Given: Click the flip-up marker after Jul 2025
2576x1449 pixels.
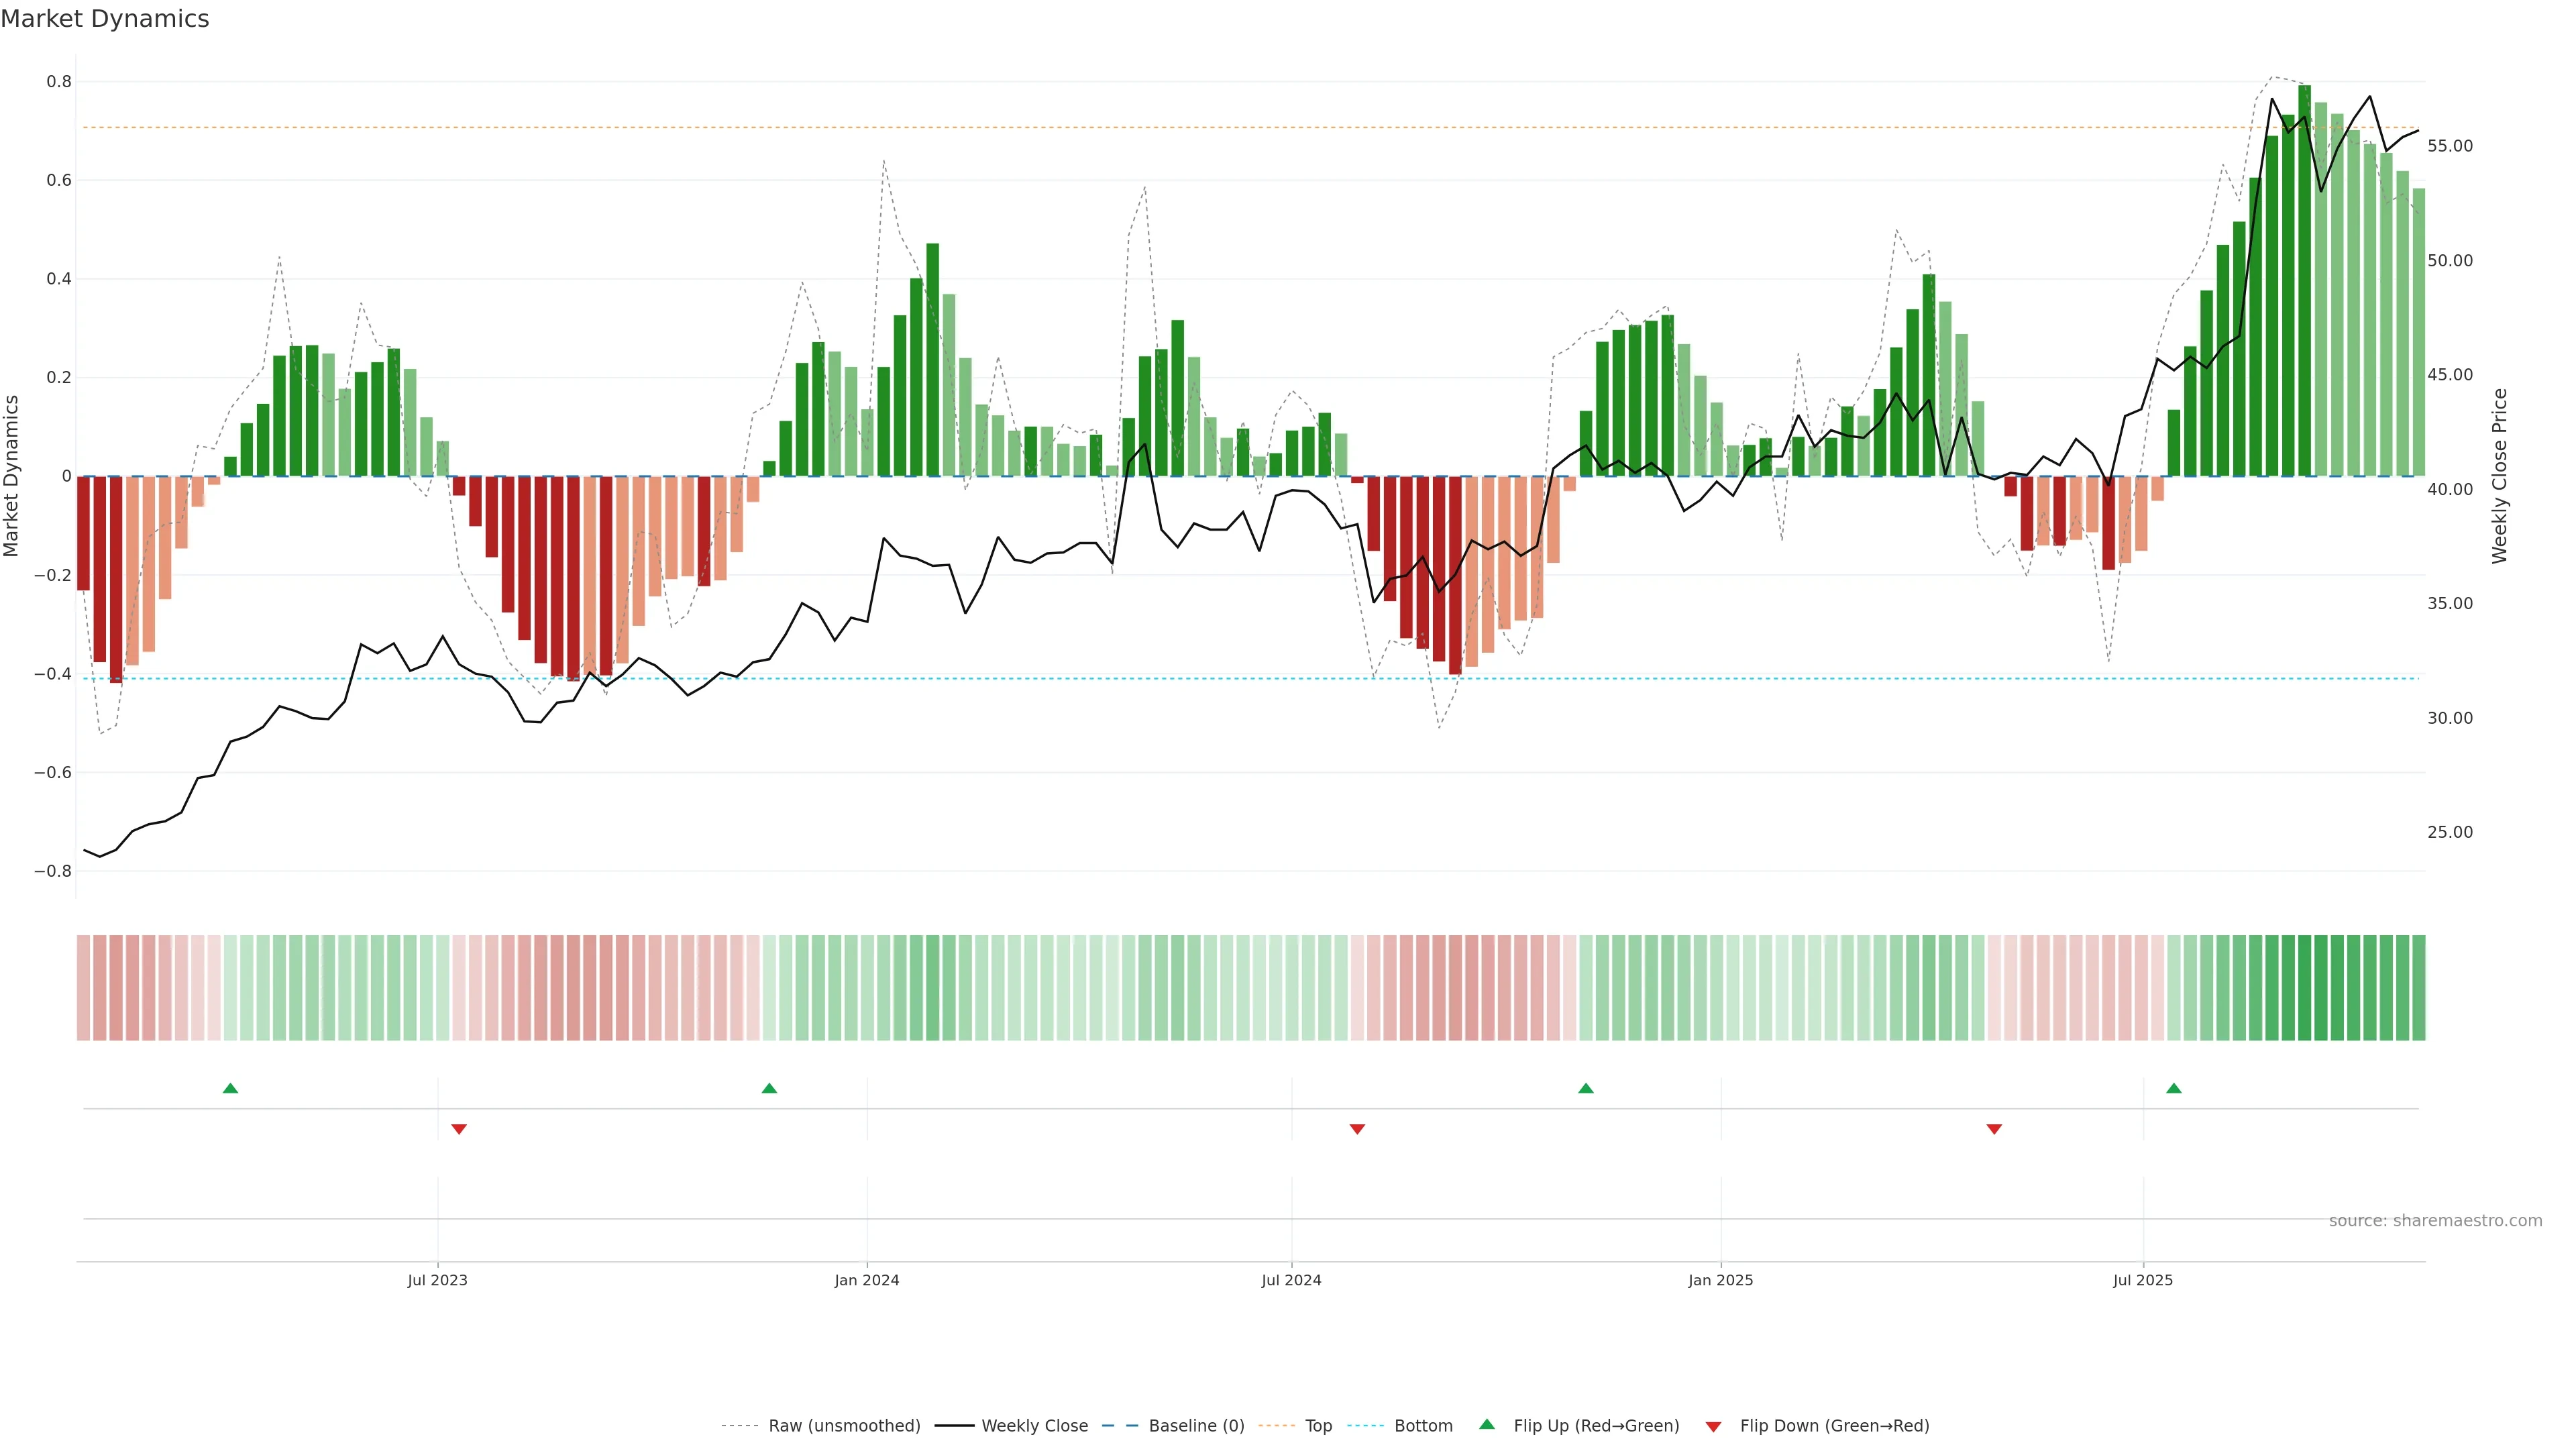Looking at the screenshot, I should 2174,1088.
